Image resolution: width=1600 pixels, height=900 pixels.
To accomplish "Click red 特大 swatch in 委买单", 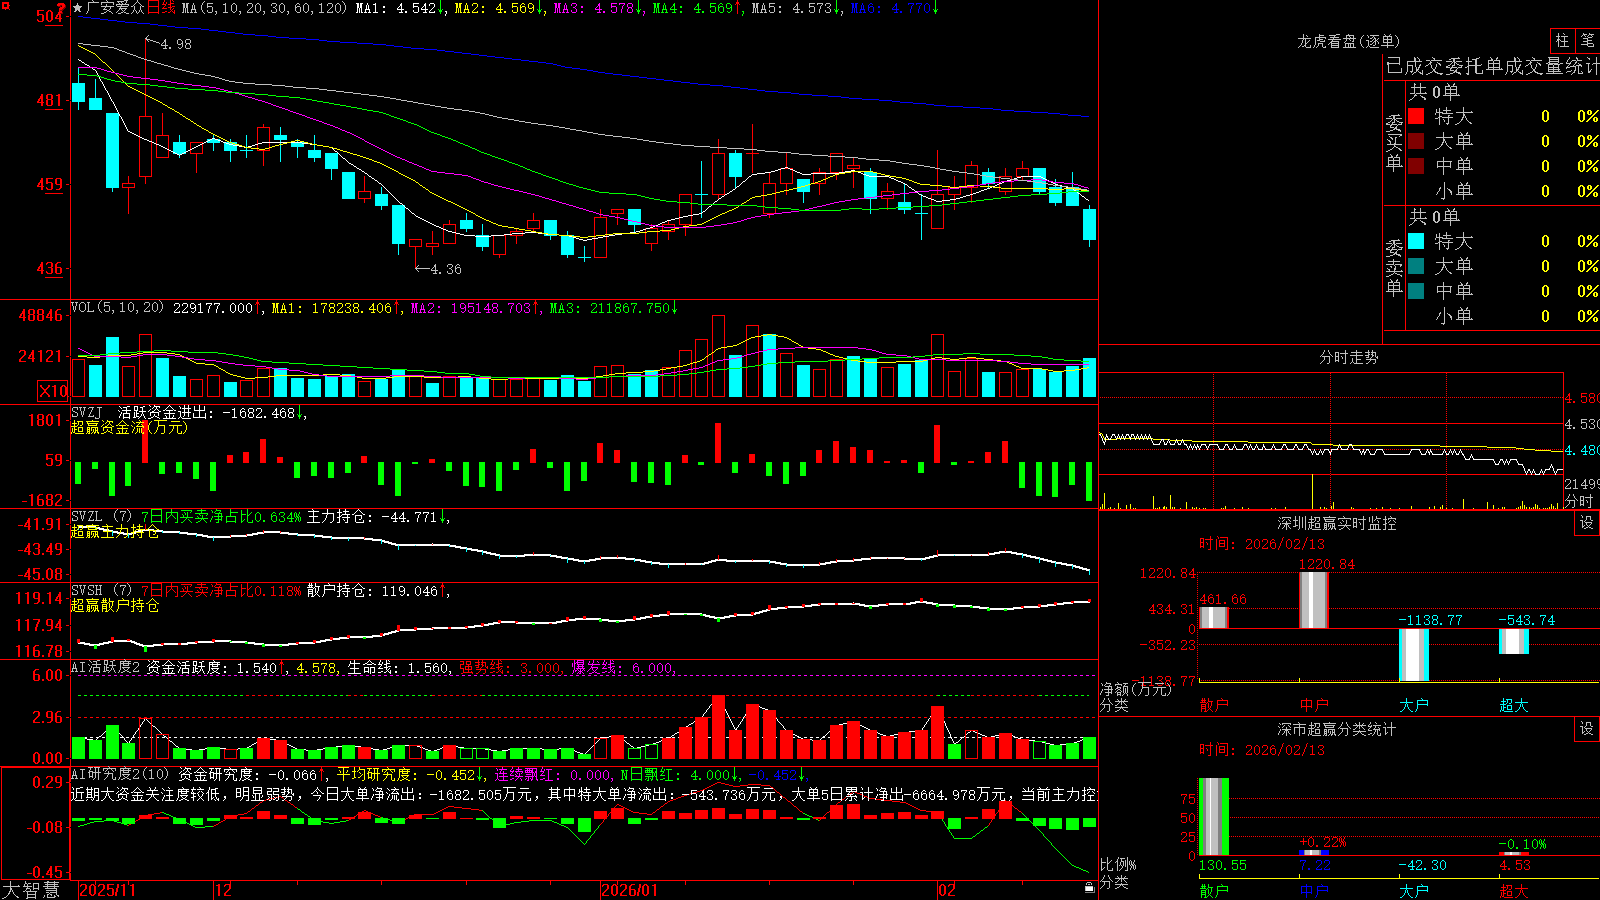I will tap(1416, 116).
